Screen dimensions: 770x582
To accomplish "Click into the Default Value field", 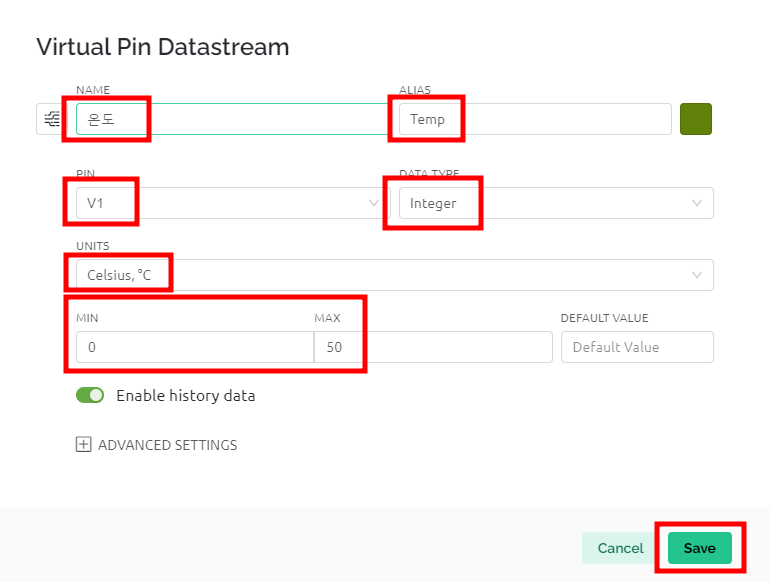I will click(637, 347).
